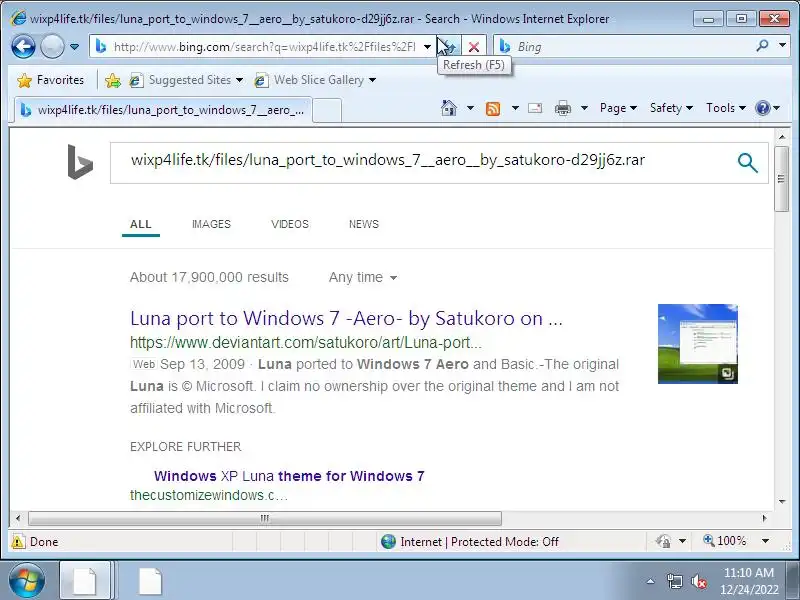This screenshot has width=800, height=600.
Task: Click the greyed Forward navigation button
Action: [52, 47]
